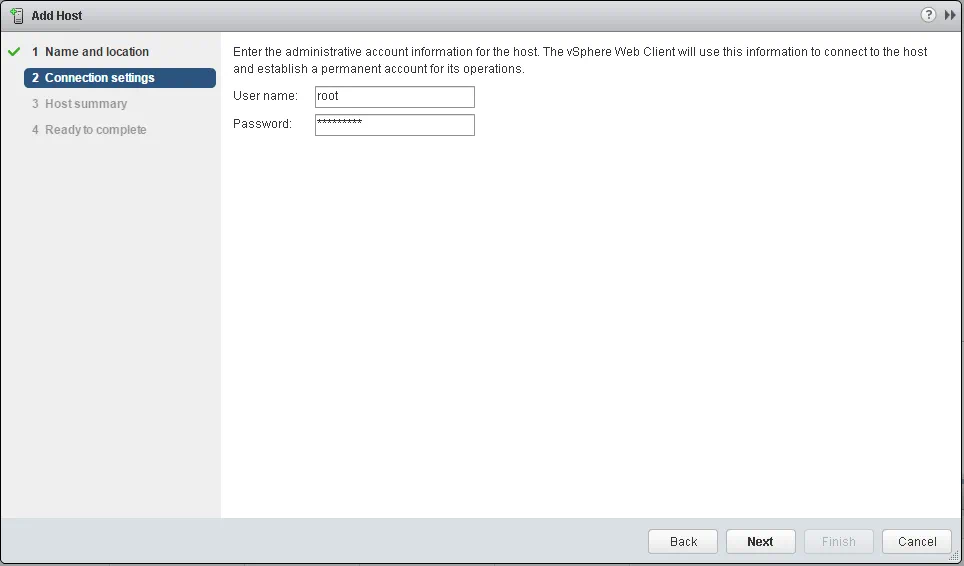Grab the resize grip at dialog's bottom-right corner
Viewport: 964px width, 566px height.
pos(954,556)
